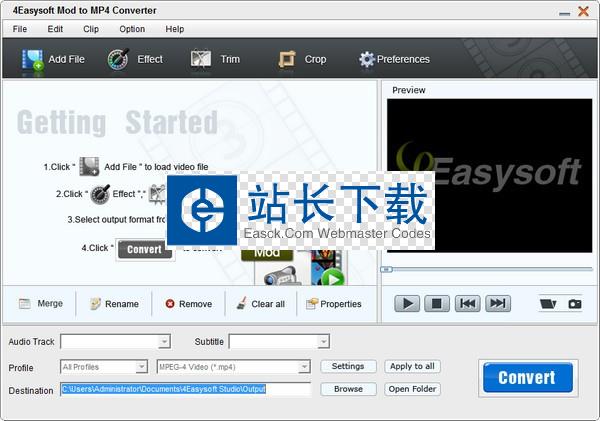Open Preferences gear icon

click(367, 59)
